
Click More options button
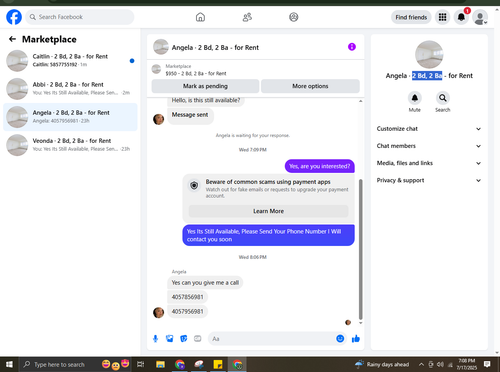(x=310, y=86)
